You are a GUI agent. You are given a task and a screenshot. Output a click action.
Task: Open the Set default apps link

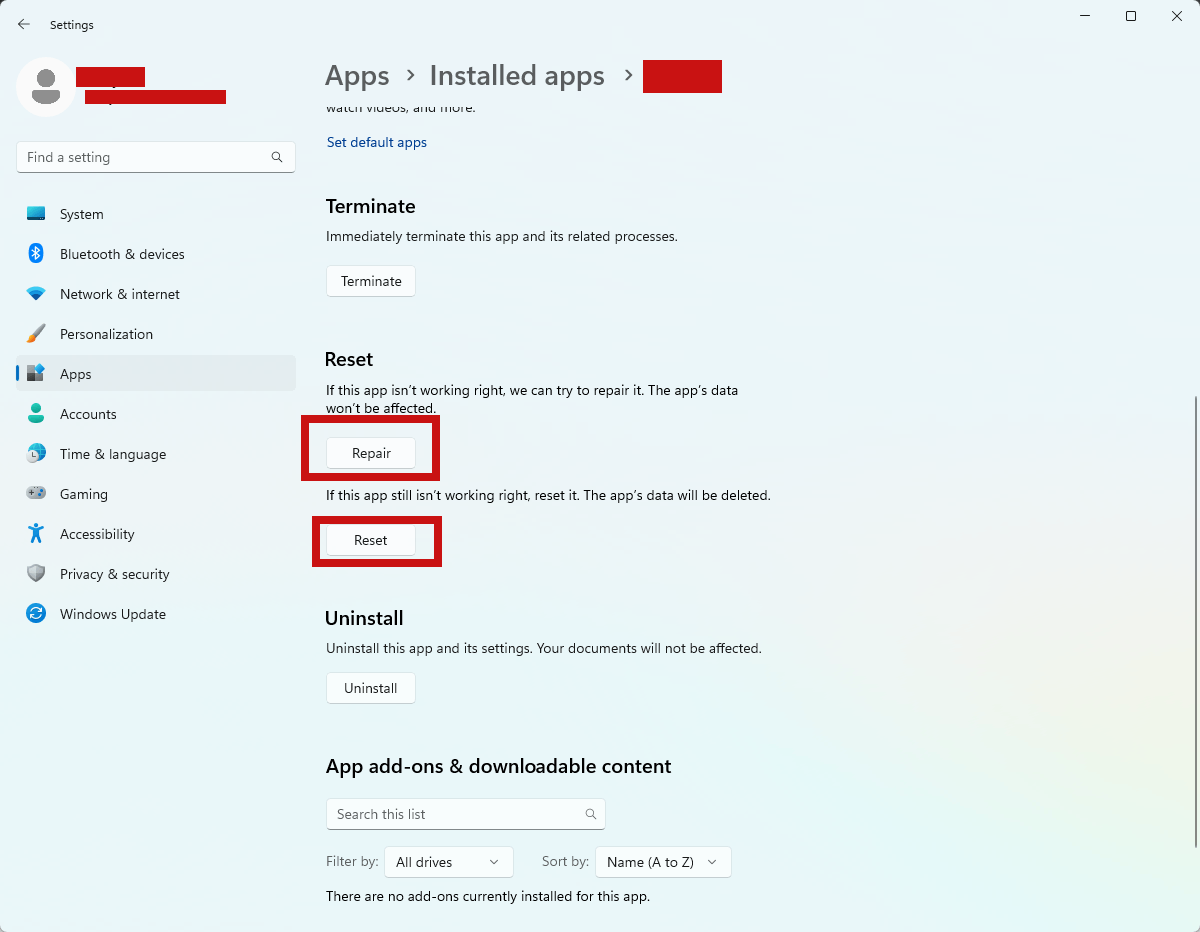(x=377, y=142)
